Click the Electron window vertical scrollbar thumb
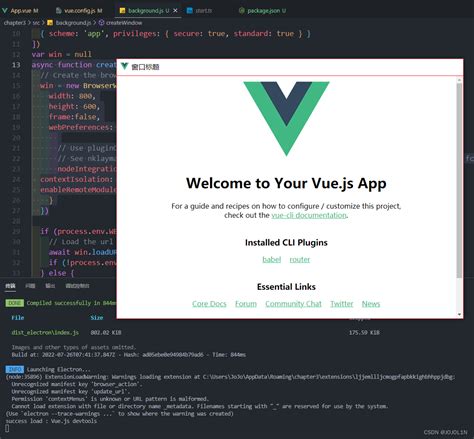Image resolution: width=474 pixels, height=439 pixels. point(459,180)
